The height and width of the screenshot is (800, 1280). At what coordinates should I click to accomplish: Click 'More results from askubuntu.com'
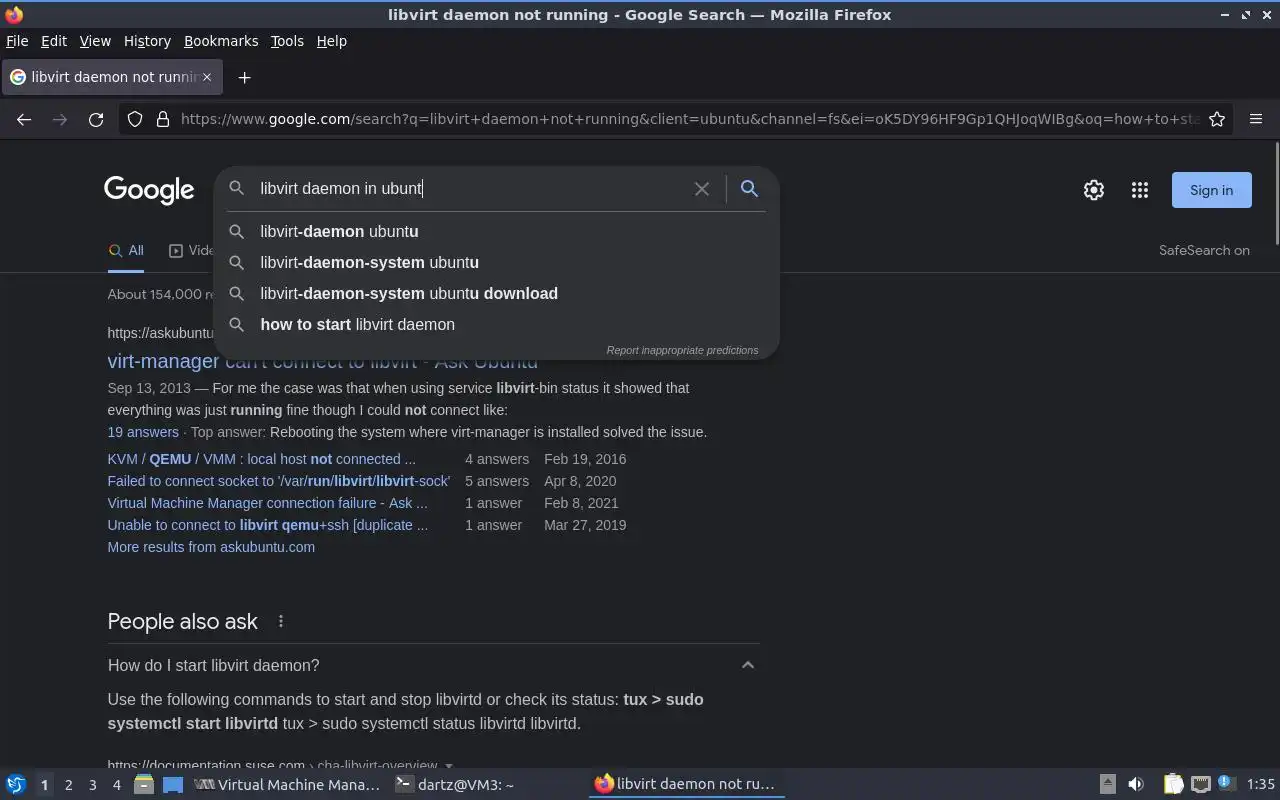coord(211,547)
